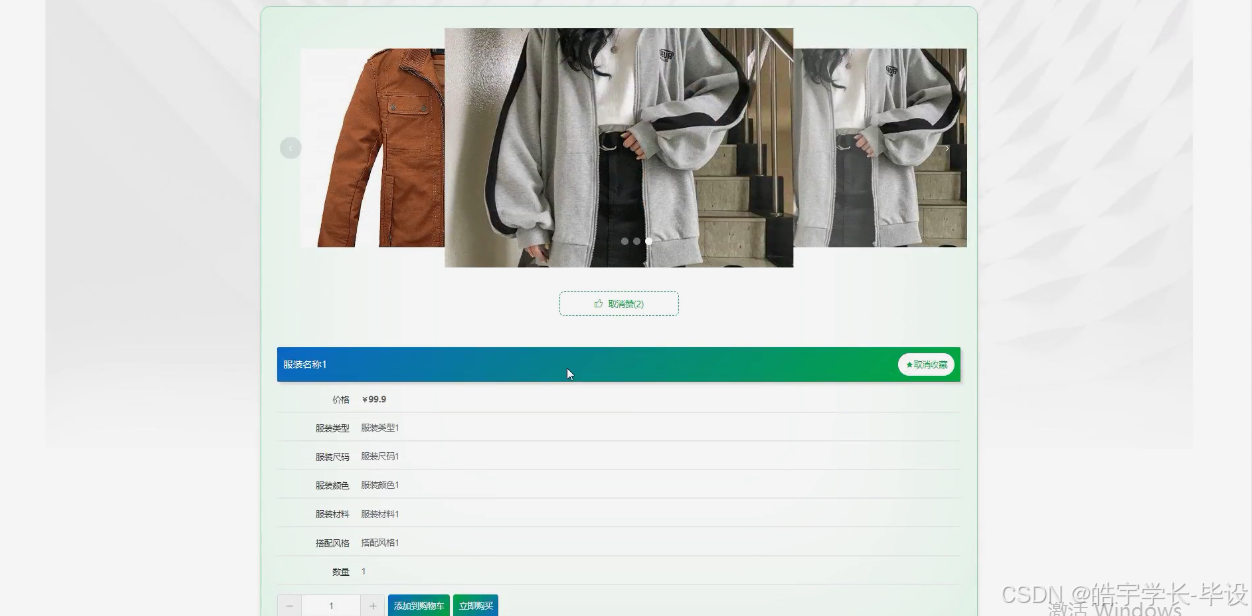Click the quantity number input field
This screenshot has height=616, width=1252.
coord(331,605)
